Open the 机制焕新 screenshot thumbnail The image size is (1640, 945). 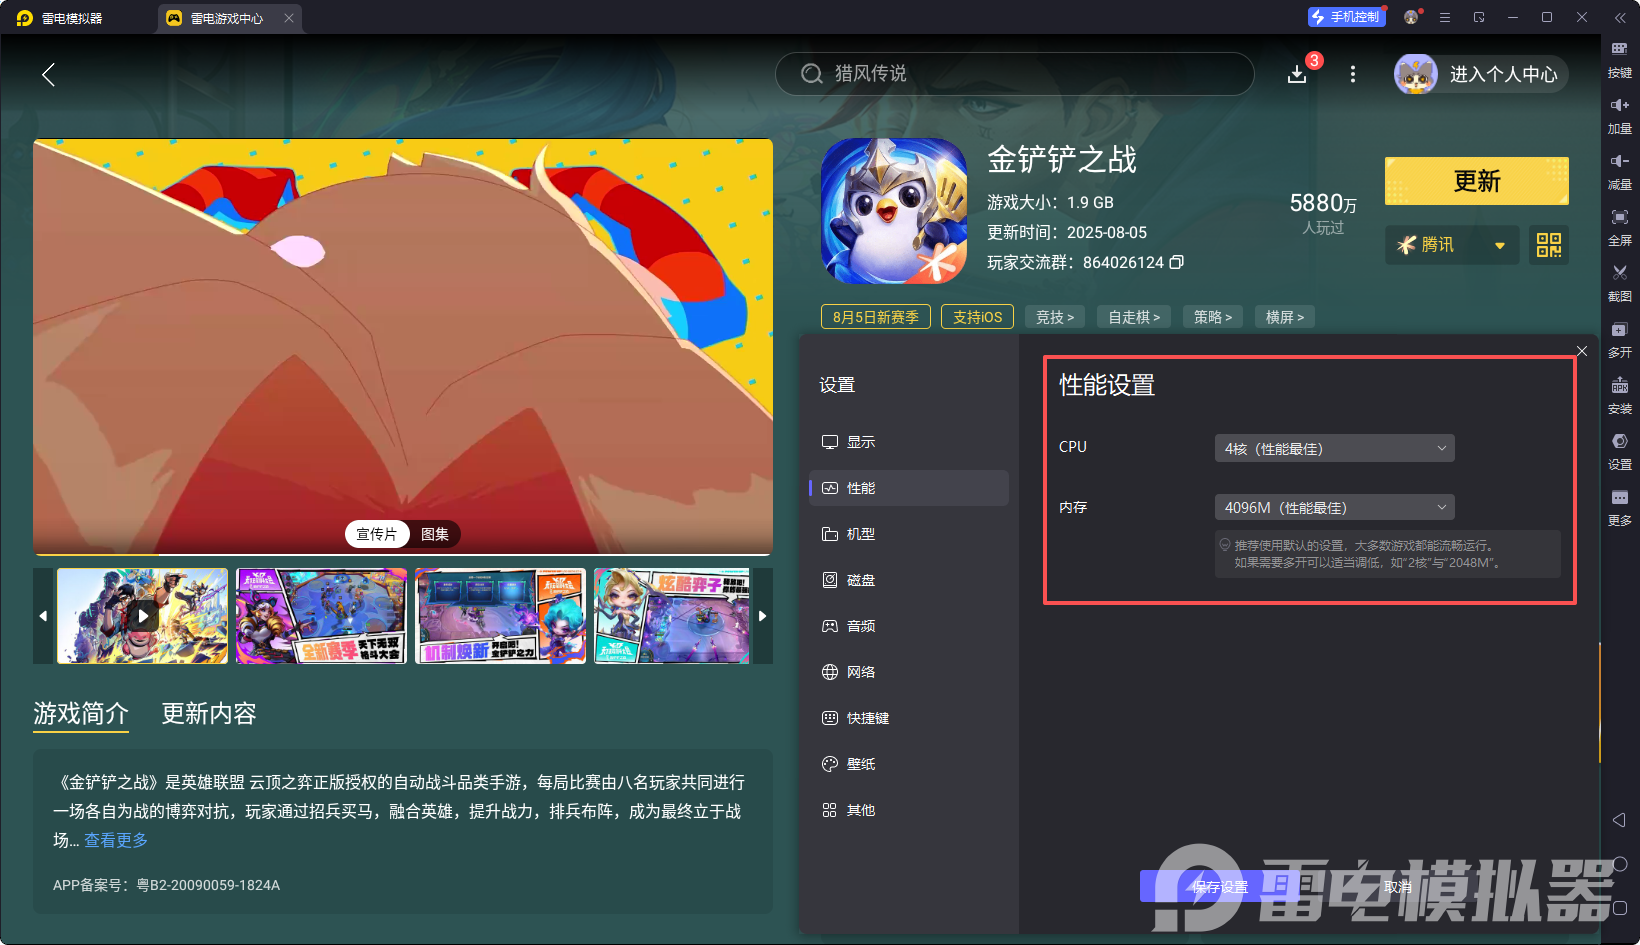coord(501,616)
